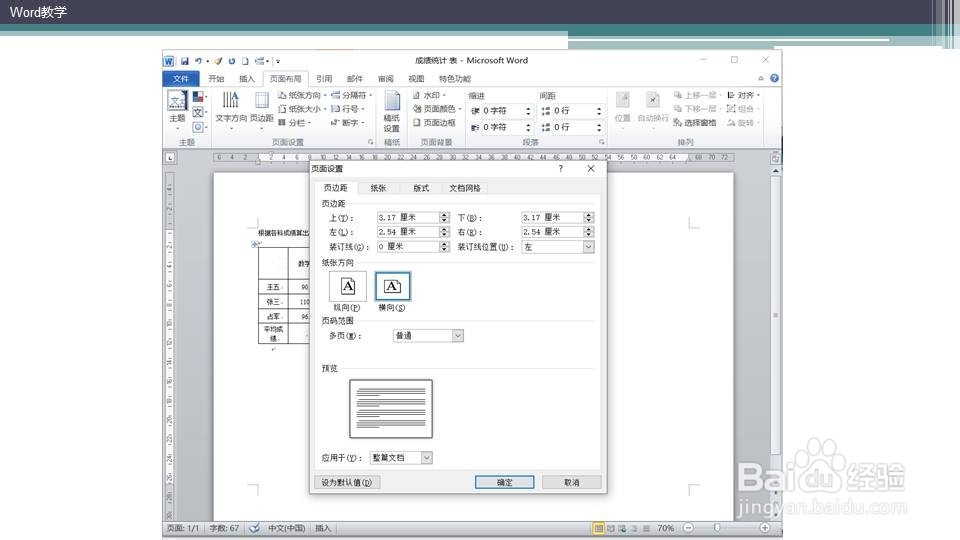The height and width of the screenshot is (540, 960).
Task: Open 纸张大小 paper size menu
Action: coord(302,109)
